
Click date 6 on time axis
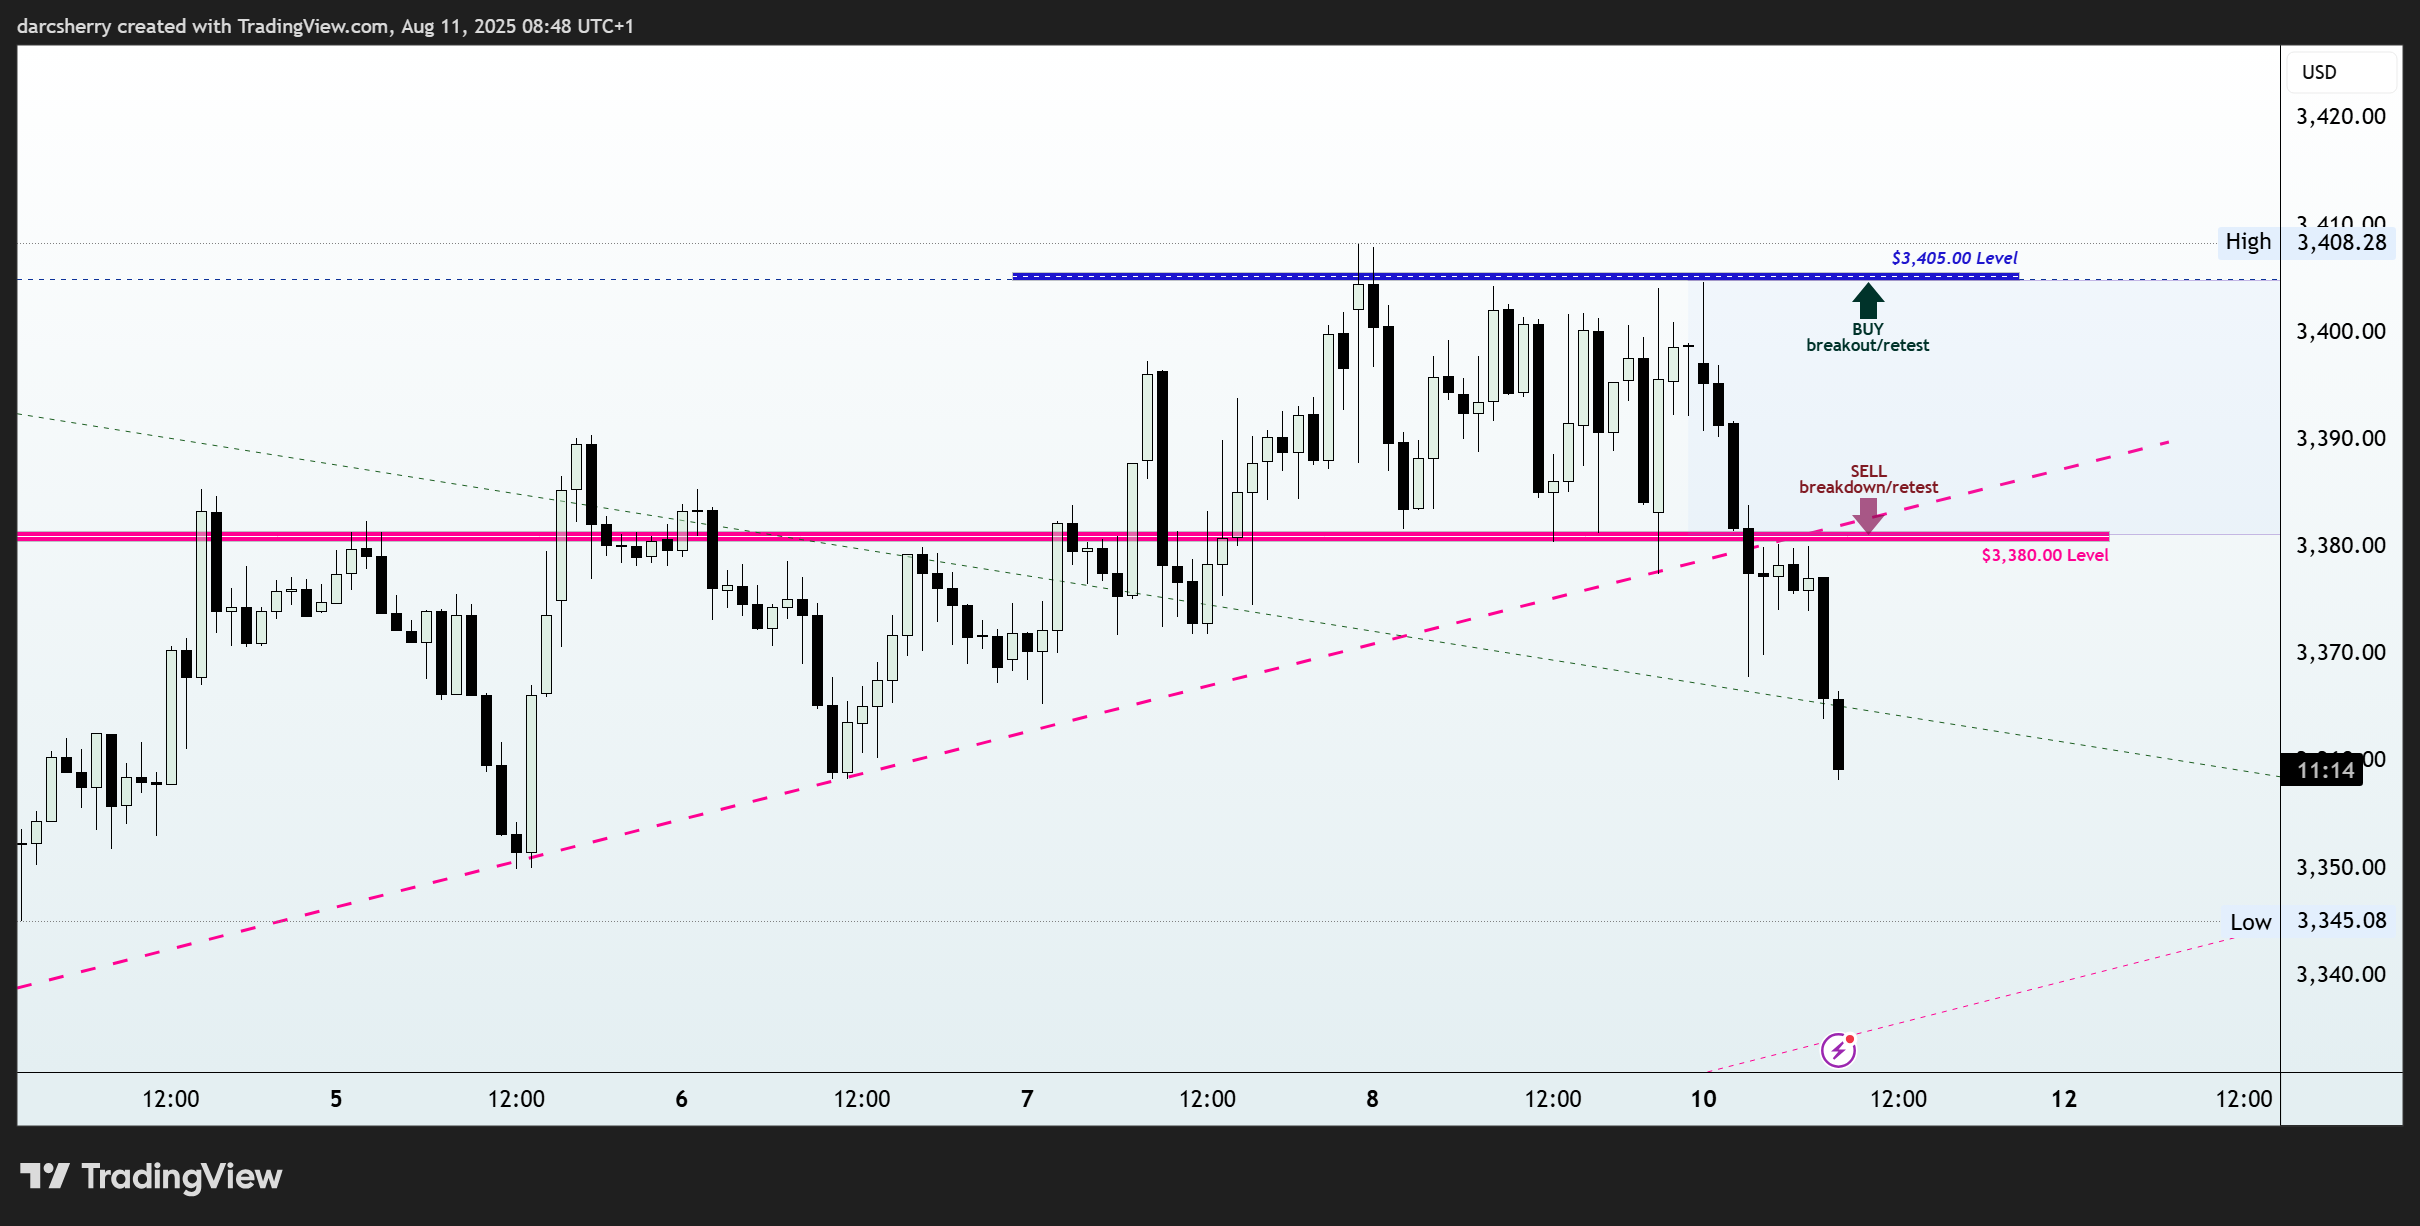click(x=682, y=1099)
